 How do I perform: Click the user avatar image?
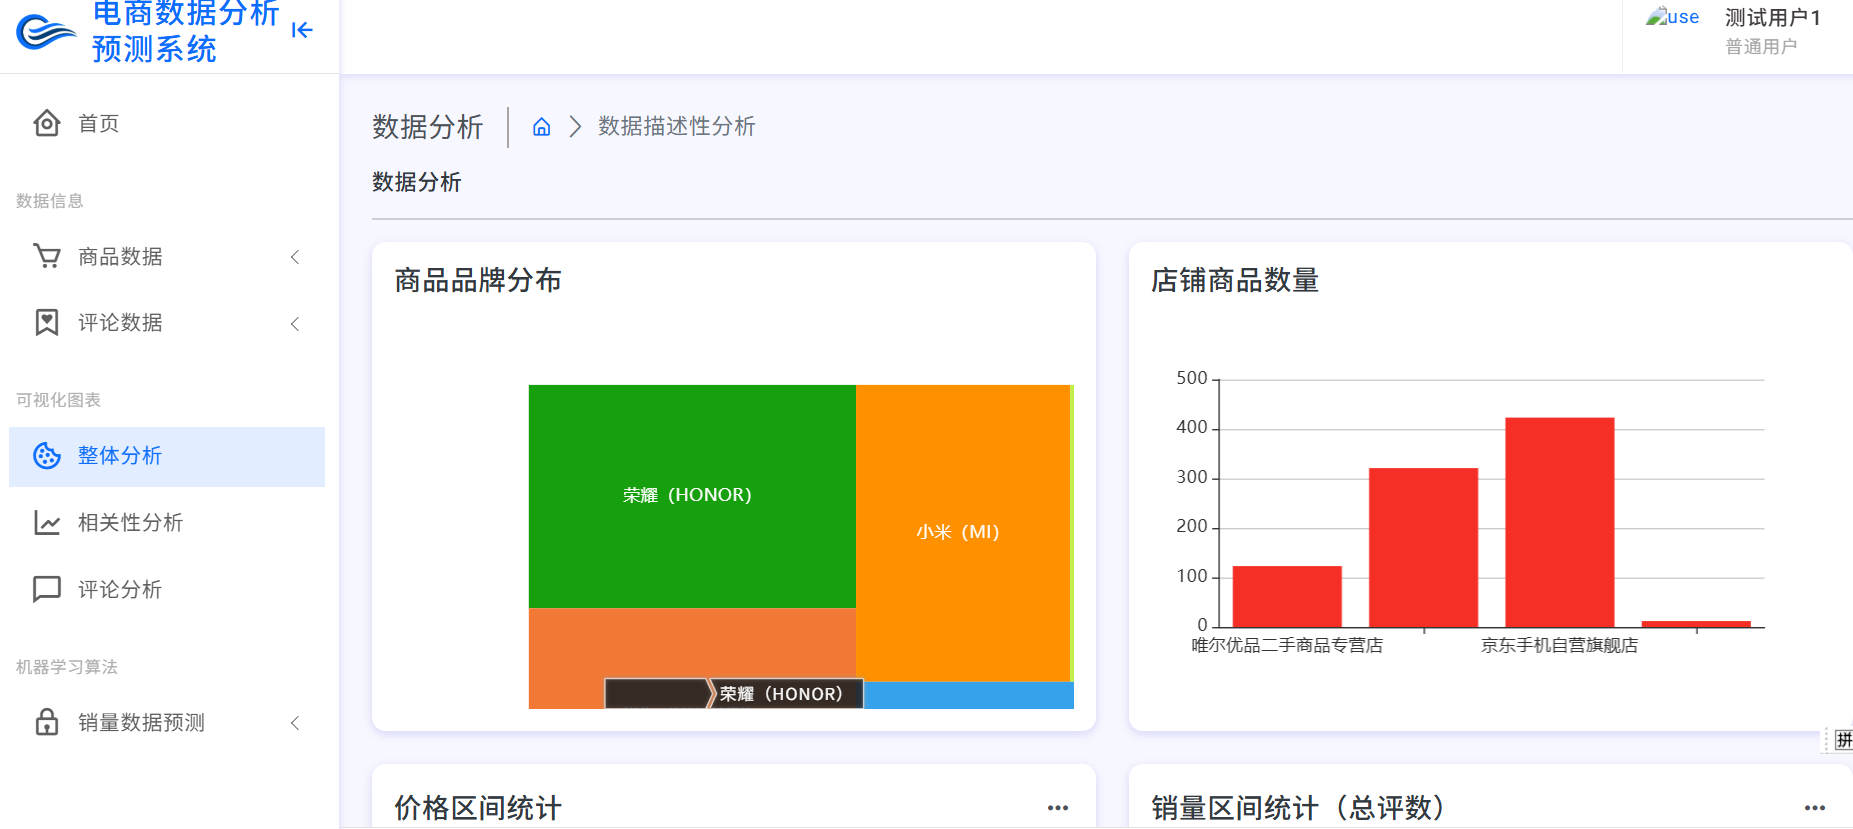pos(1672,17)
